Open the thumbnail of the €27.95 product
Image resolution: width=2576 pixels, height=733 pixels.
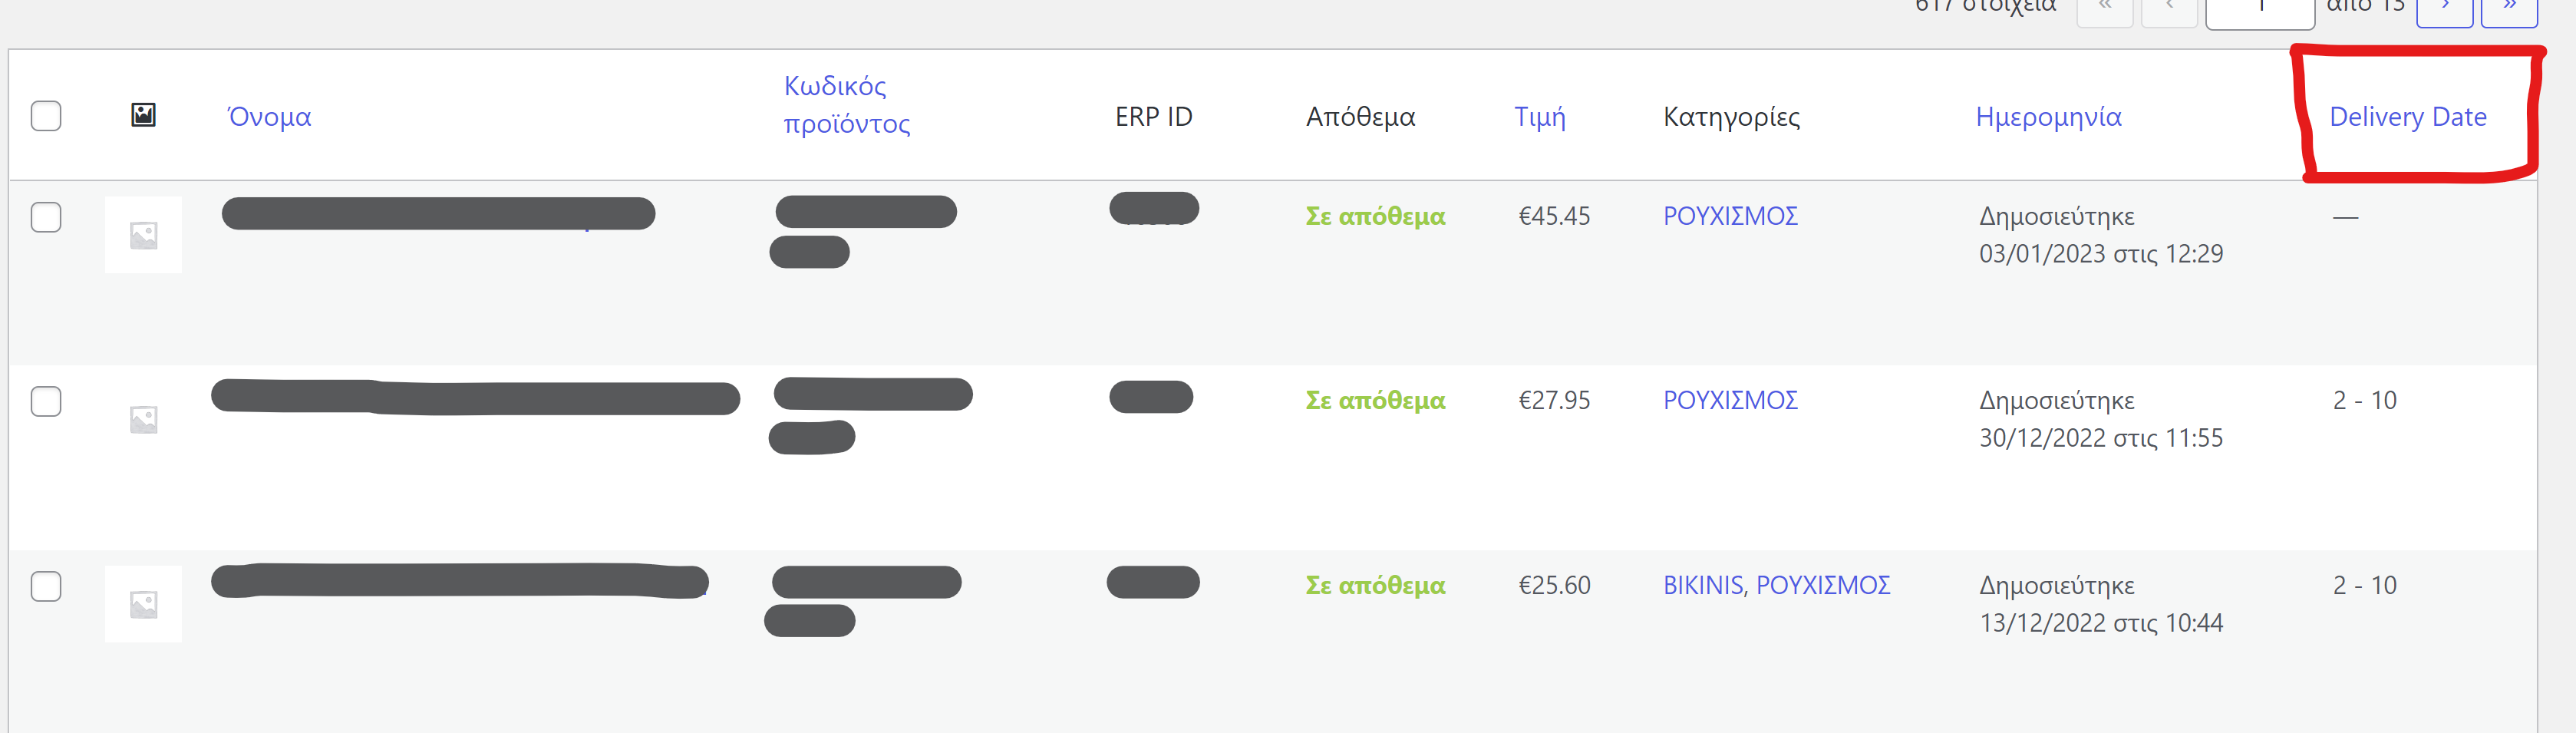(143, 419)
